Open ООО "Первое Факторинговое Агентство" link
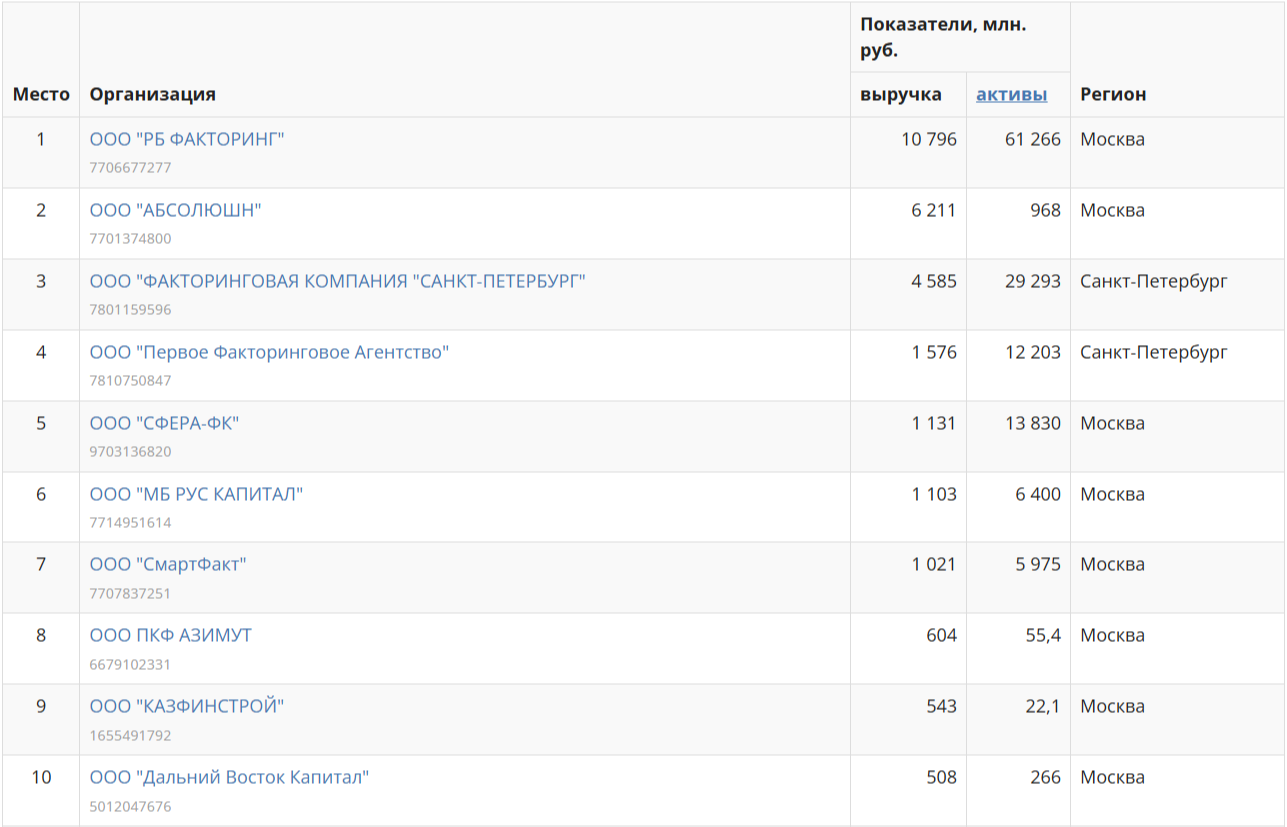Image resolution: width=1287 pixels, height=827 pixels. (x=269, y=352)
